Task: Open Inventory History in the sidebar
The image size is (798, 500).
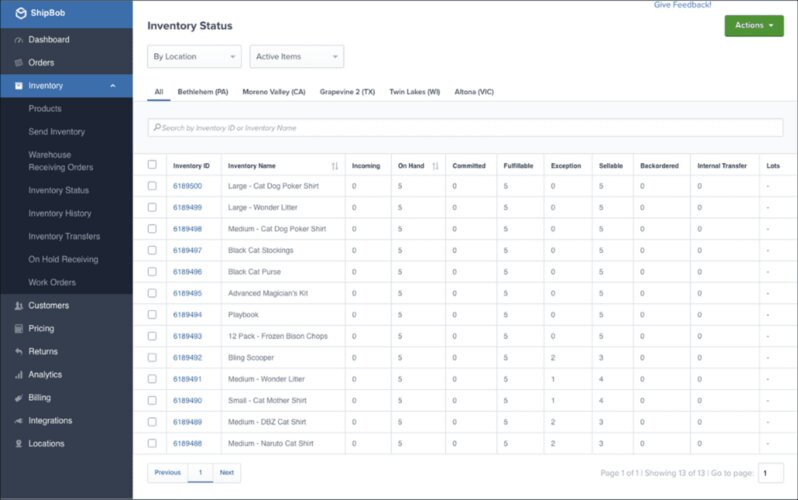Action: (60, 214)
